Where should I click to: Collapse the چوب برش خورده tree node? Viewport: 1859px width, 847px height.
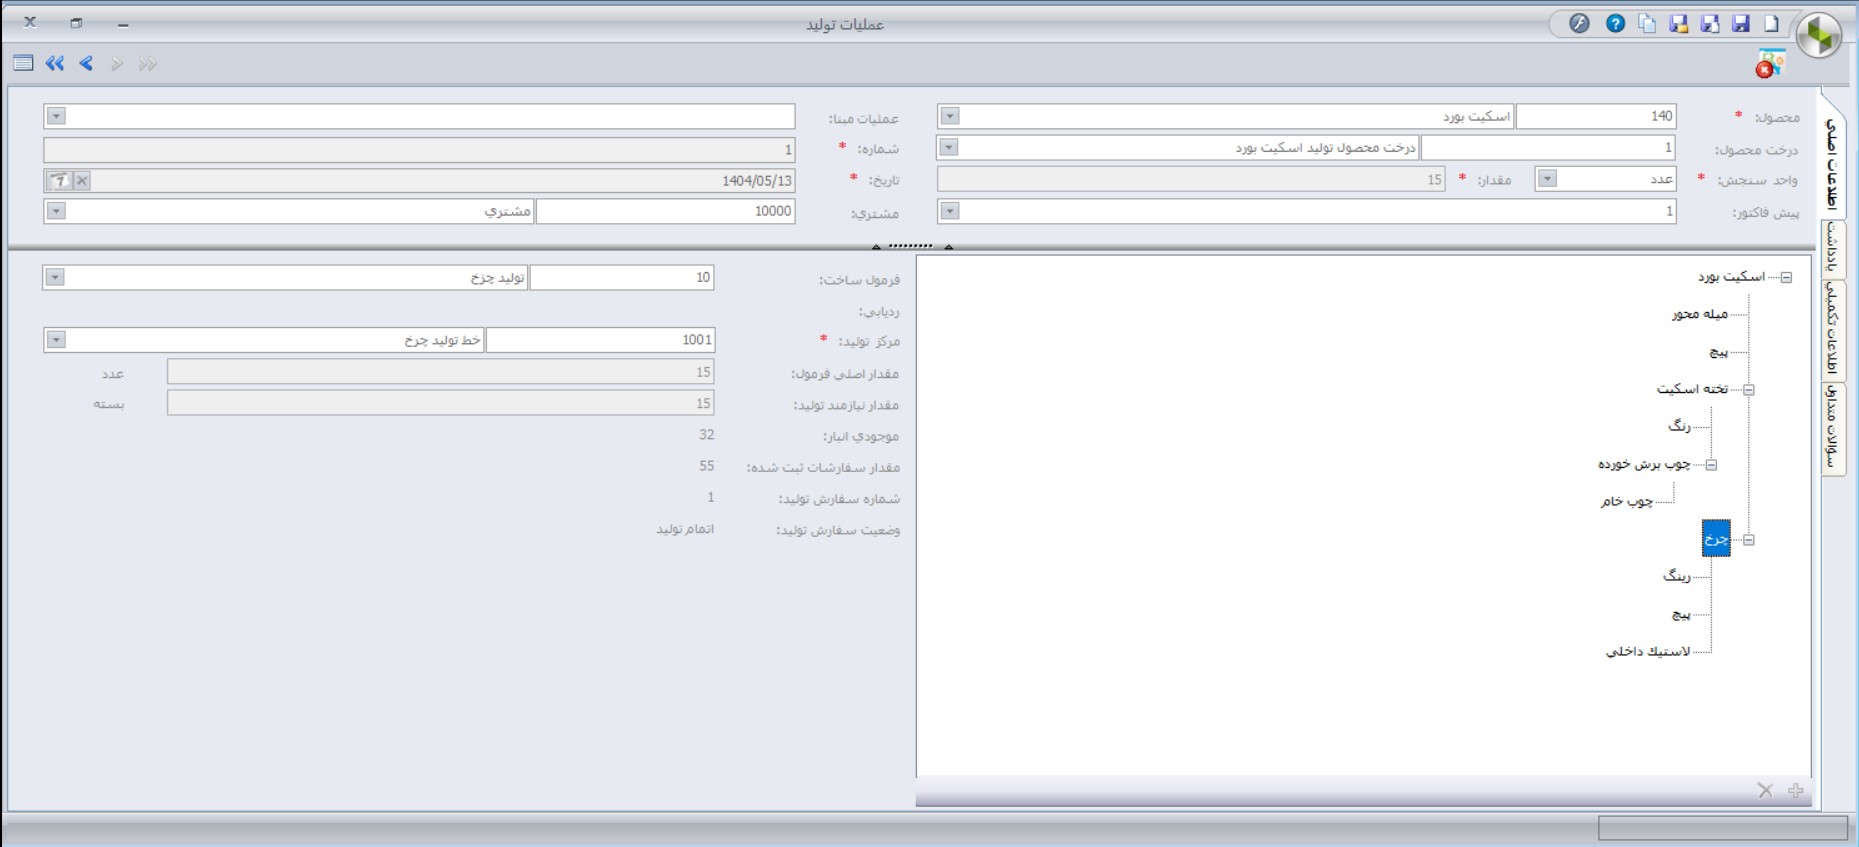click(x=1711, y=465)
